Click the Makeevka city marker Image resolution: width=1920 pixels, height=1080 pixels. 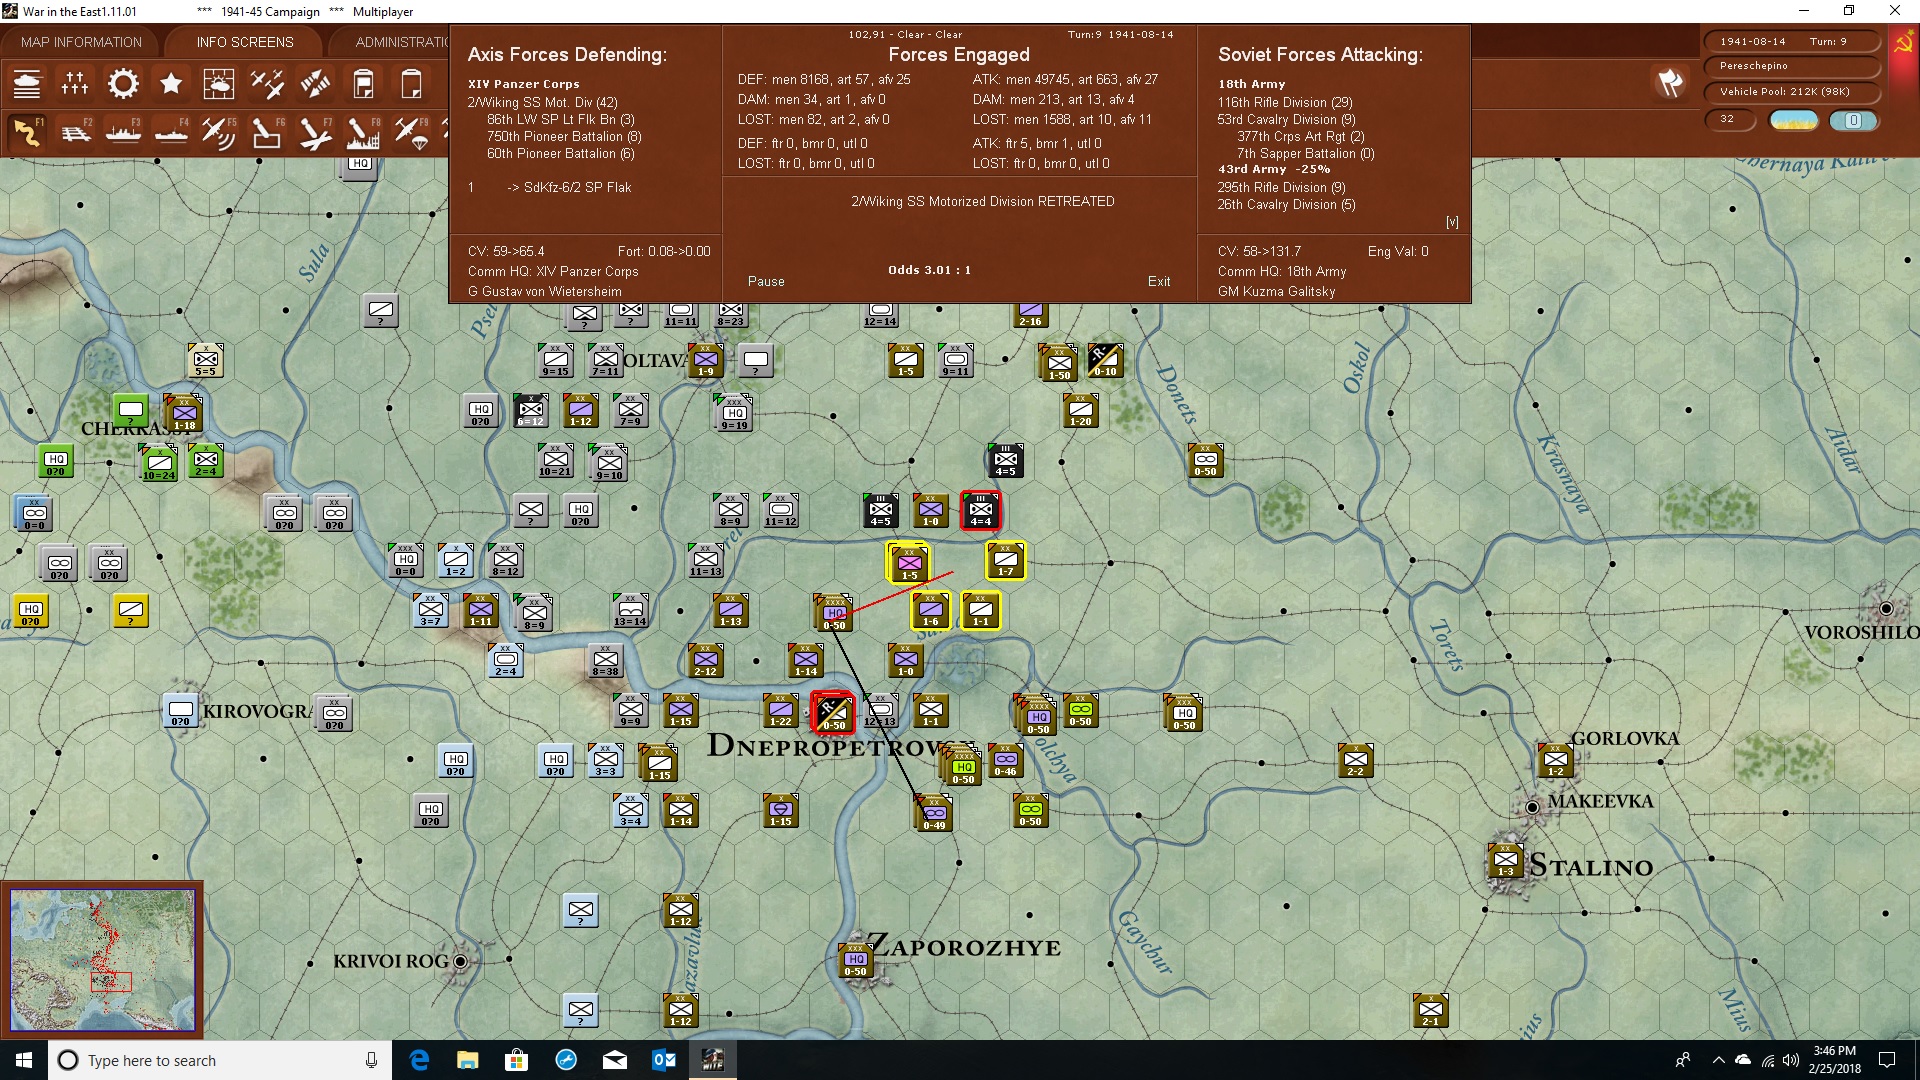(1532, 807)
